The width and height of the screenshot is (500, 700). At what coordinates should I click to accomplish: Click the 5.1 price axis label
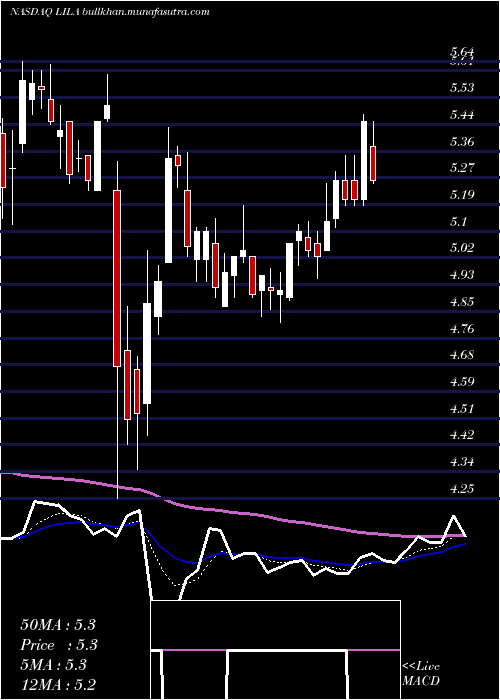pyautogui.click(x=459, y=221)
